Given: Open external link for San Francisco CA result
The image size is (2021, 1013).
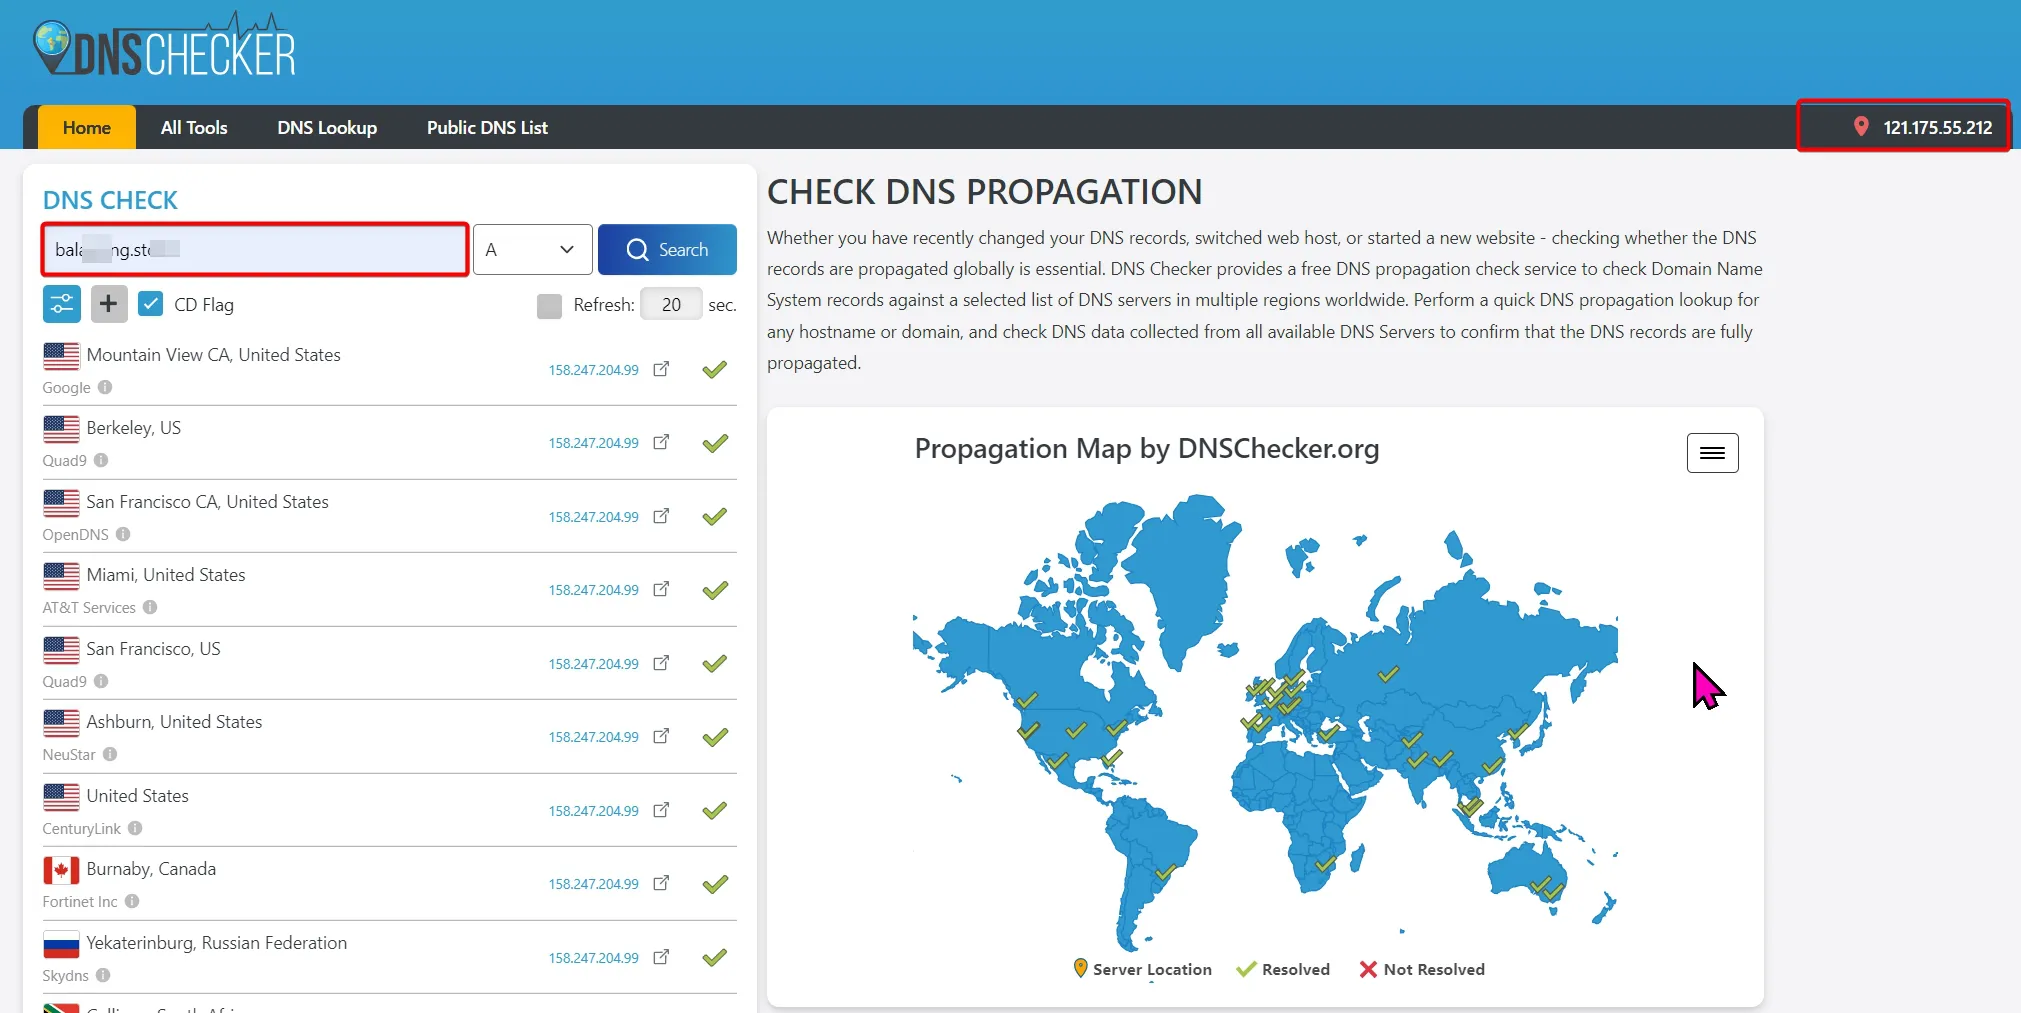Looking at the screenshot, I should 661,516.
